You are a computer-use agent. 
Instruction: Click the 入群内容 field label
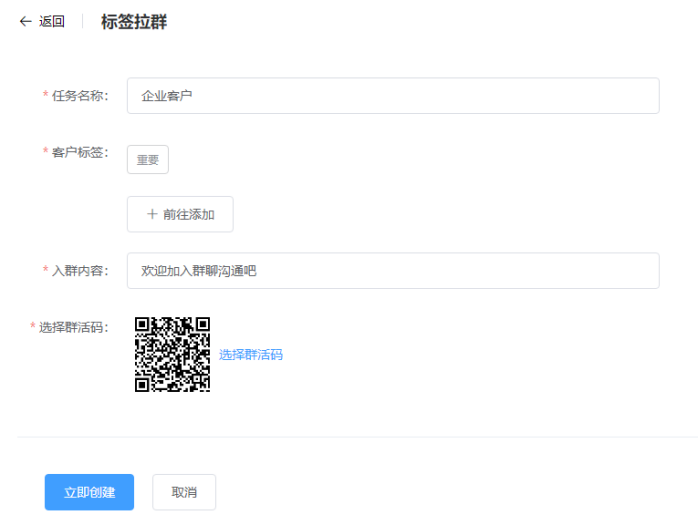pos(80,271)
